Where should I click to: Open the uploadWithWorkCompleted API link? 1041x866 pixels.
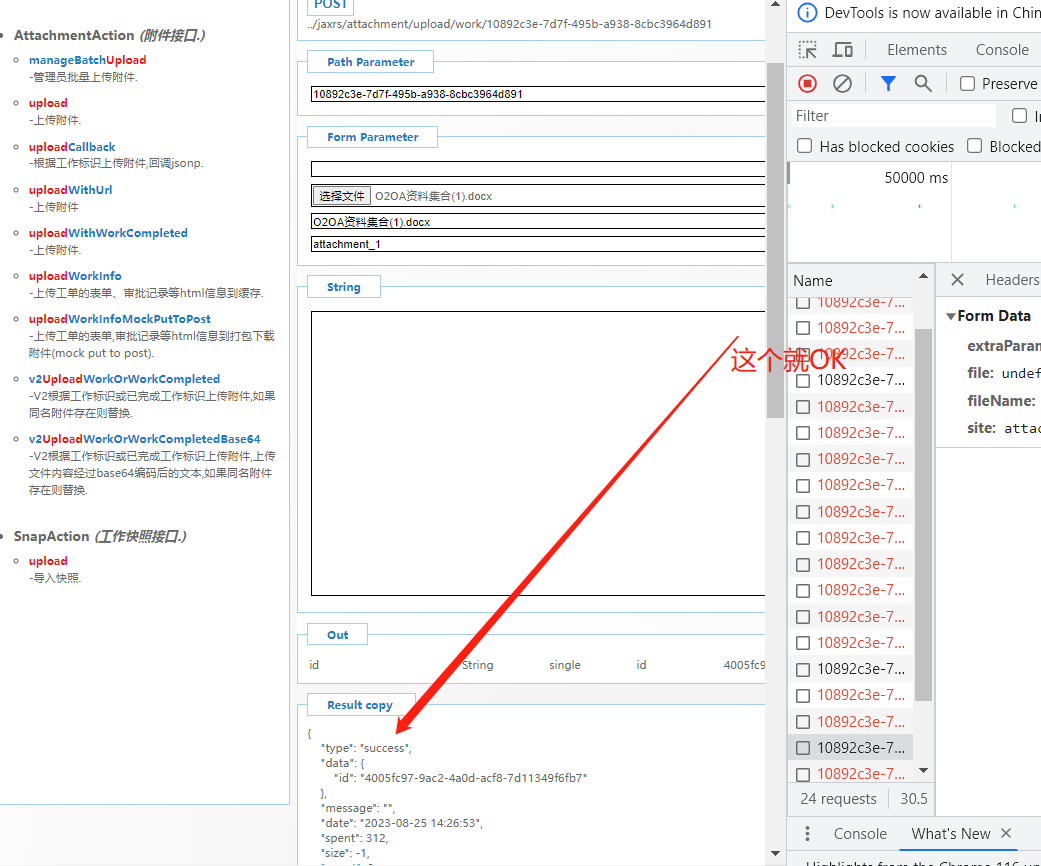(x=108, y=233)
